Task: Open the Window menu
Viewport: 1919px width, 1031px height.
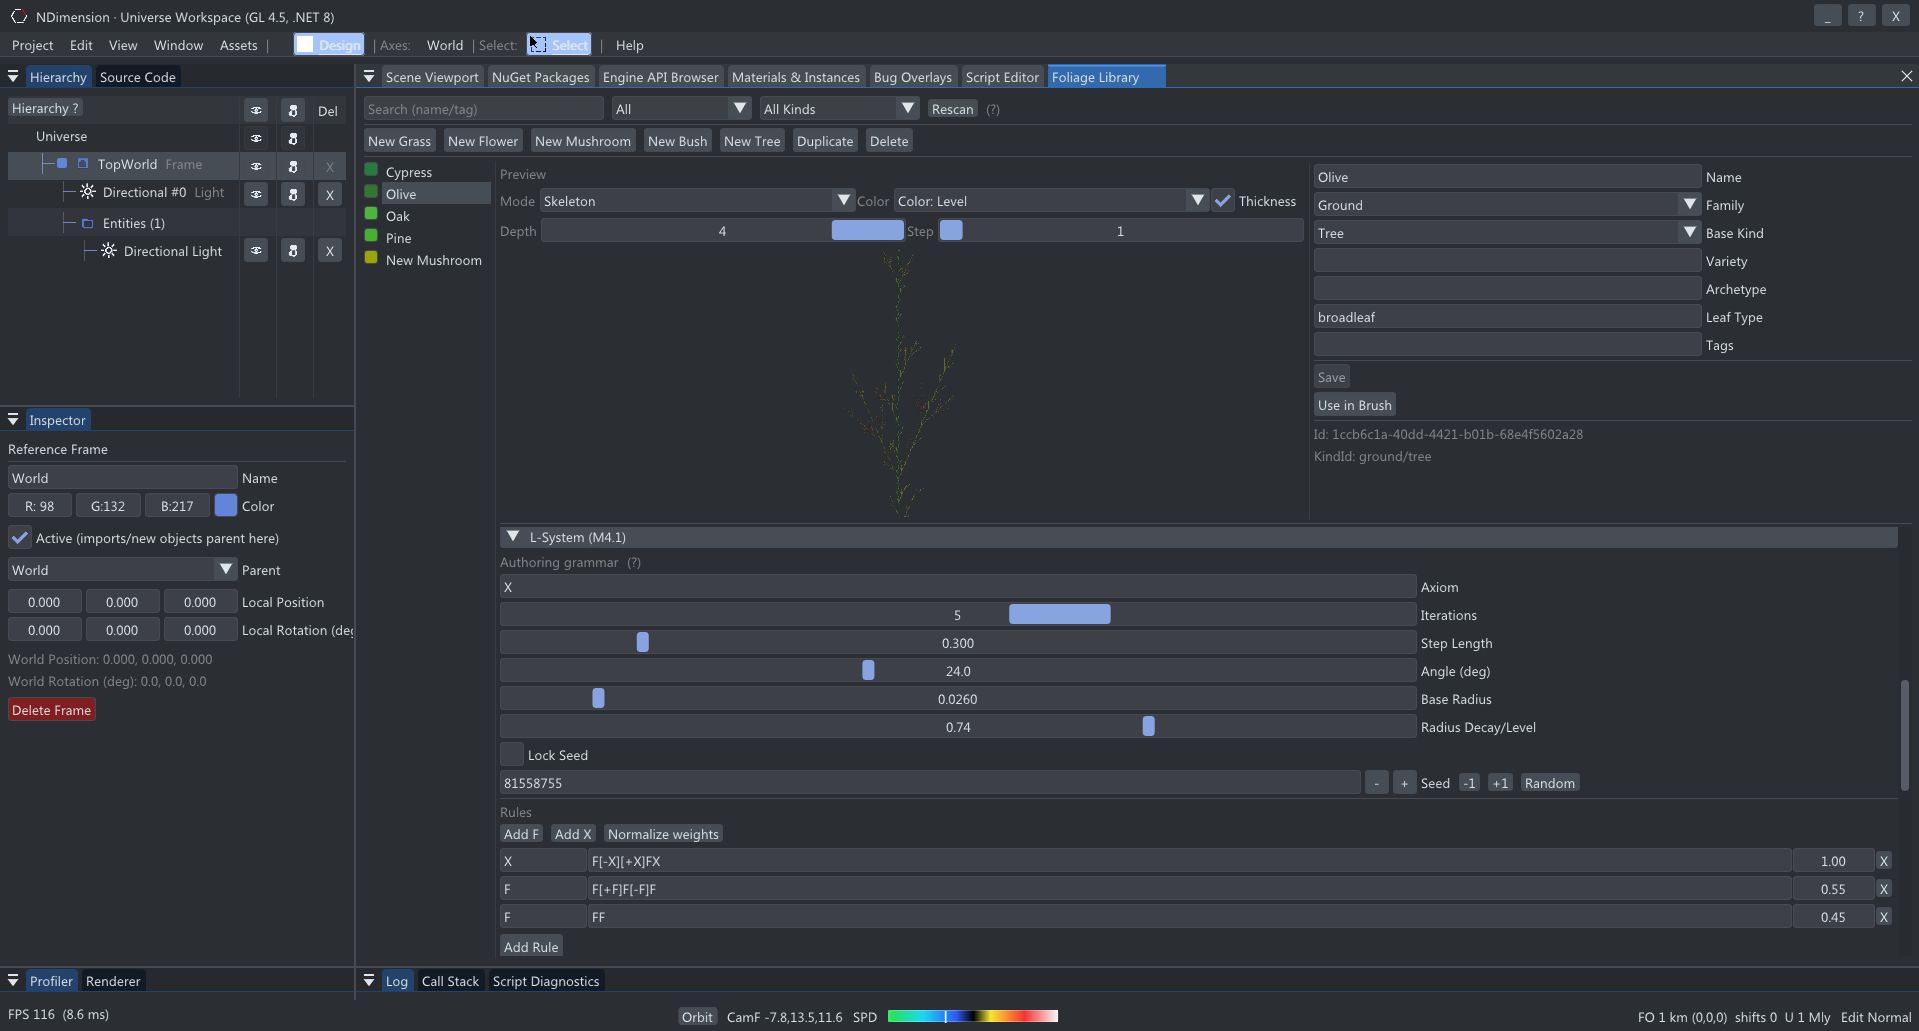Action: [178, 44]
